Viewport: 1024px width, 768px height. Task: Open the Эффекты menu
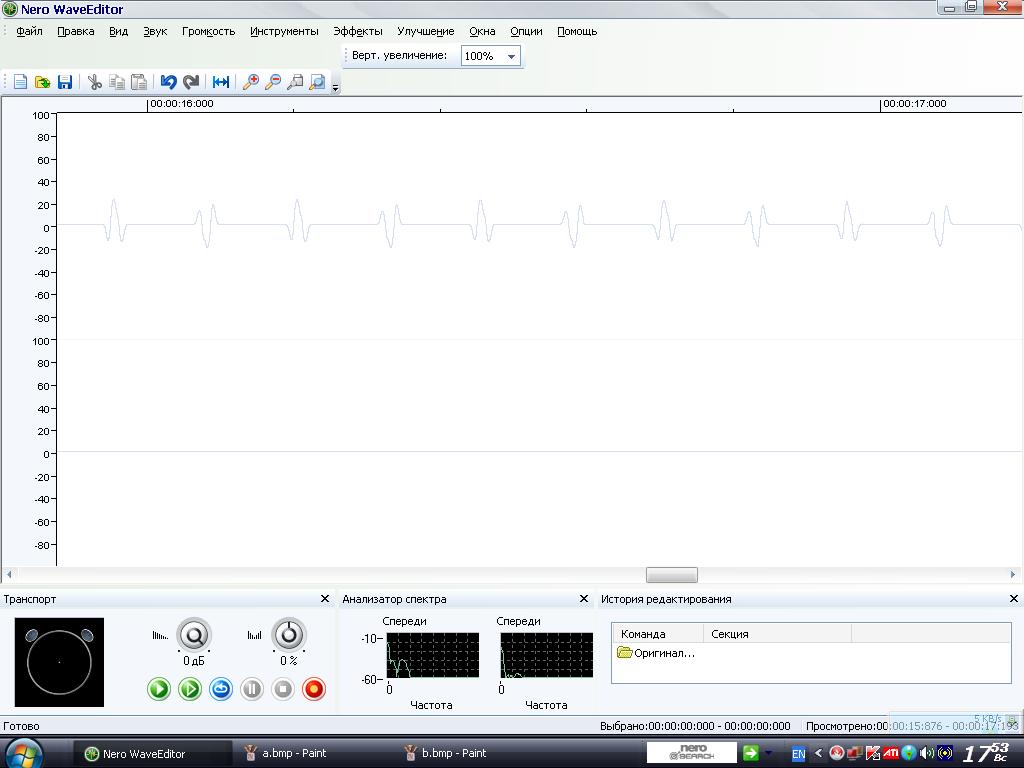click(x=357, y=31)
